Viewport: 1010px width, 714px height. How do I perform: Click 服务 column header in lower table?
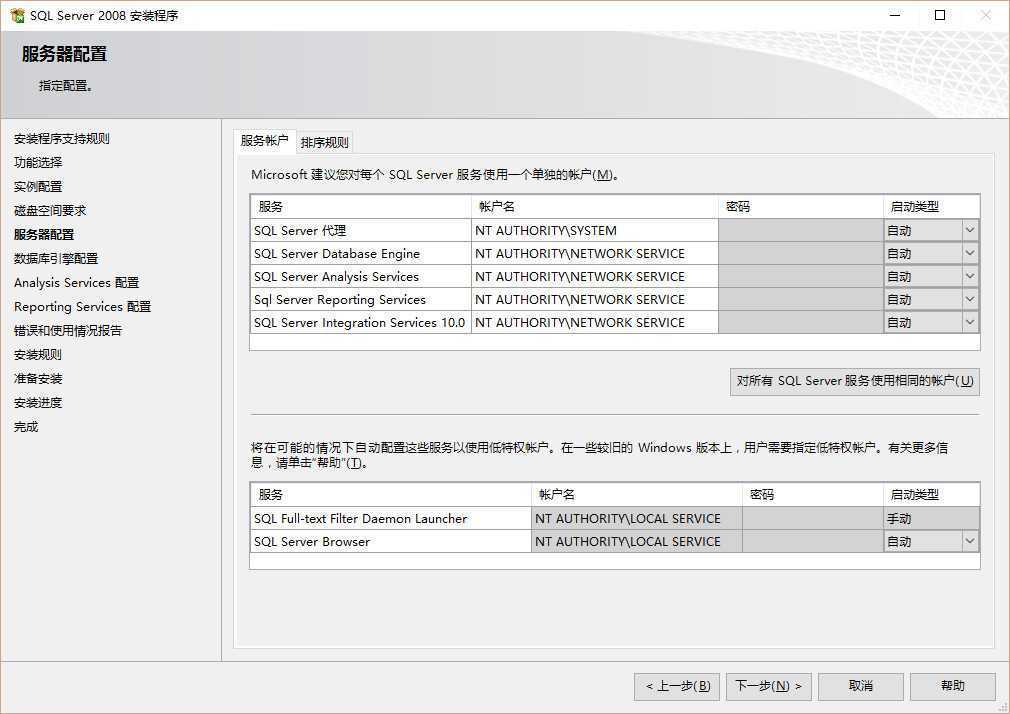pos(391,495)
